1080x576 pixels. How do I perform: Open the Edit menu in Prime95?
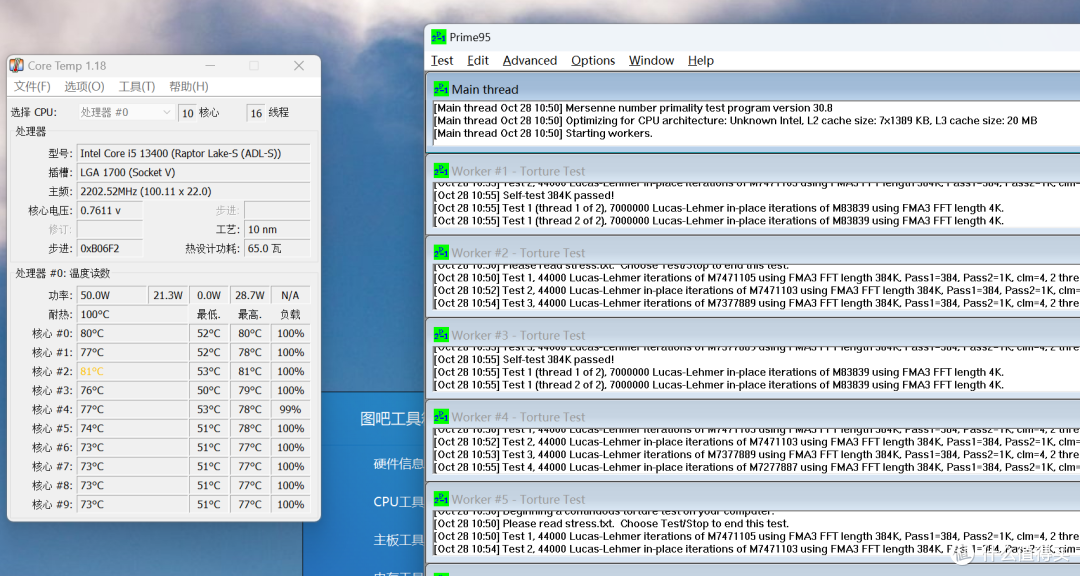[x=478, y=61]
